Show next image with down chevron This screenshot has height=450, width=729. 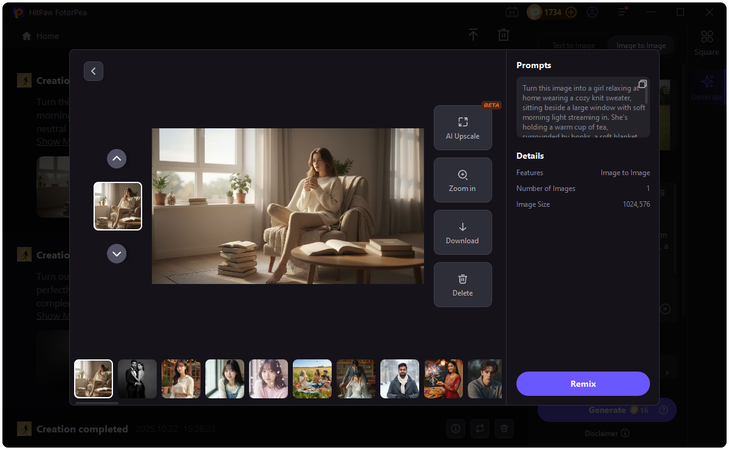click(117, 254)
